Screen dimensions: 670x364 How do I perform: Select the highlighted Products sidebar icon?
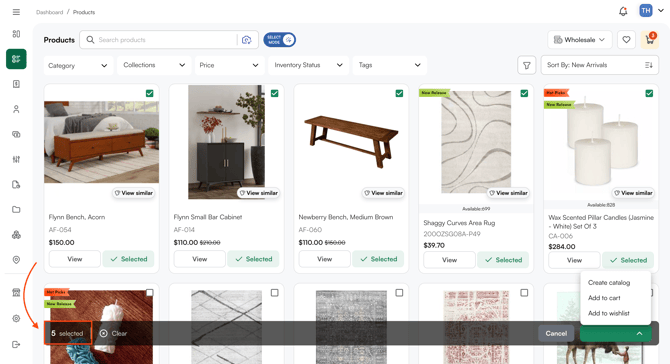(x=16, y=59)
